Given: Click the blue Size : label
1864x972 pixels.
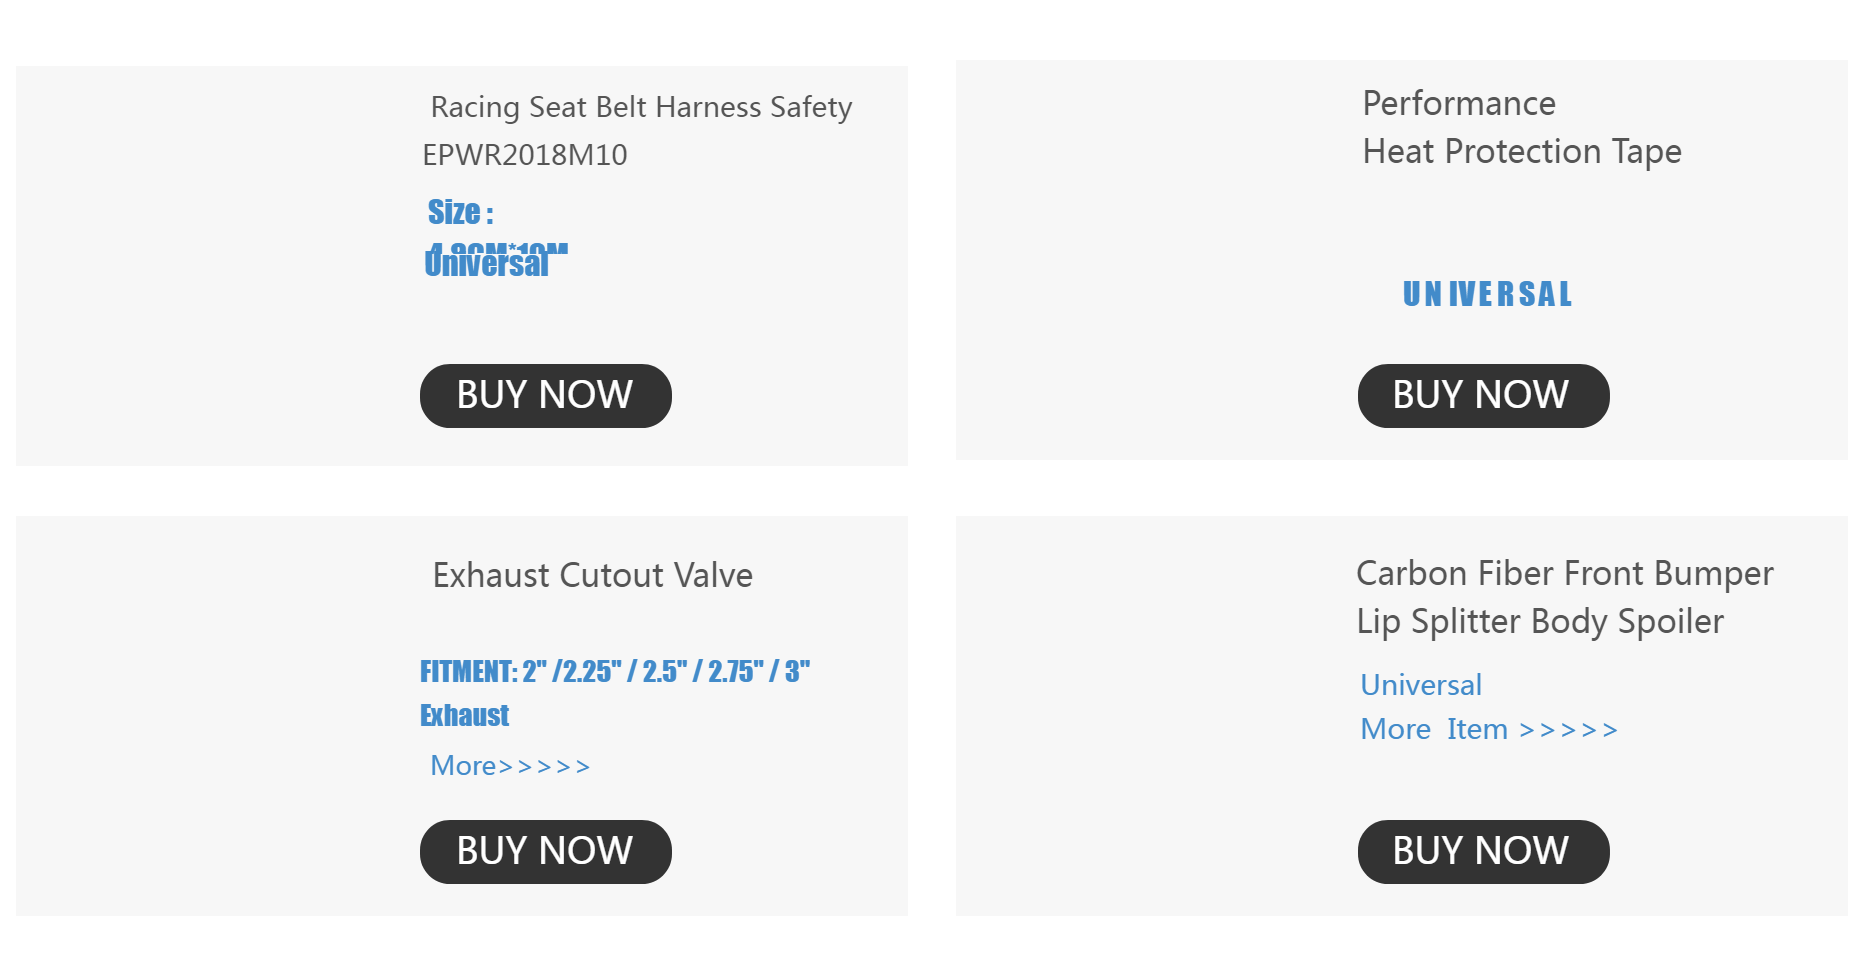Looking at the screenshot, I should [x=460, y=212].
